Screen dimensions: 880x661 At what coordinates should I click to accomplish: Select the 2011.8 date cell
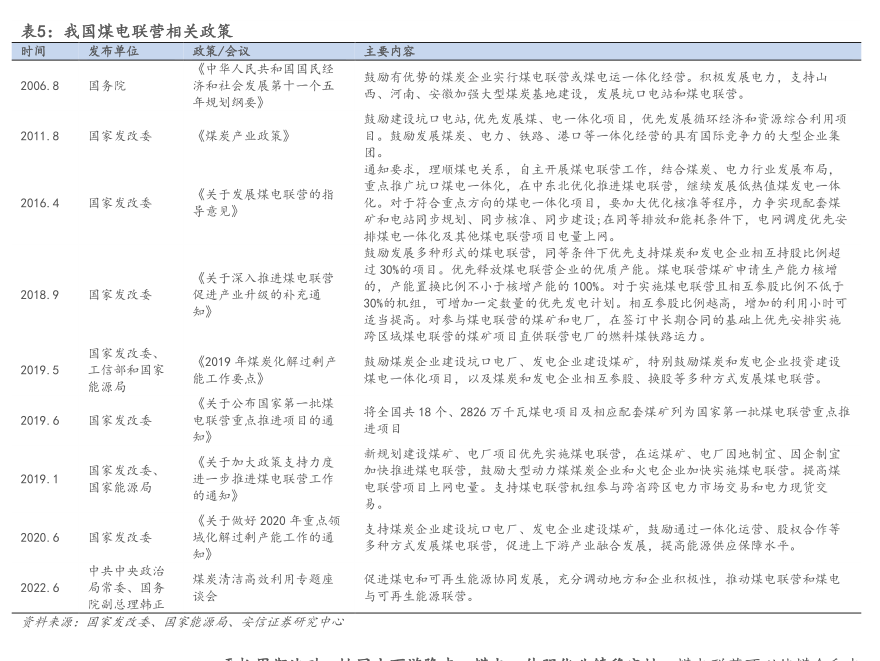coord(40,135)
